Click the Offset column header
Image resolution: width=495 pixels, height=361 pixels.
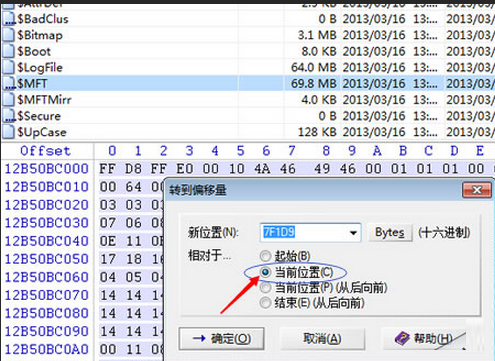[46, 151]
